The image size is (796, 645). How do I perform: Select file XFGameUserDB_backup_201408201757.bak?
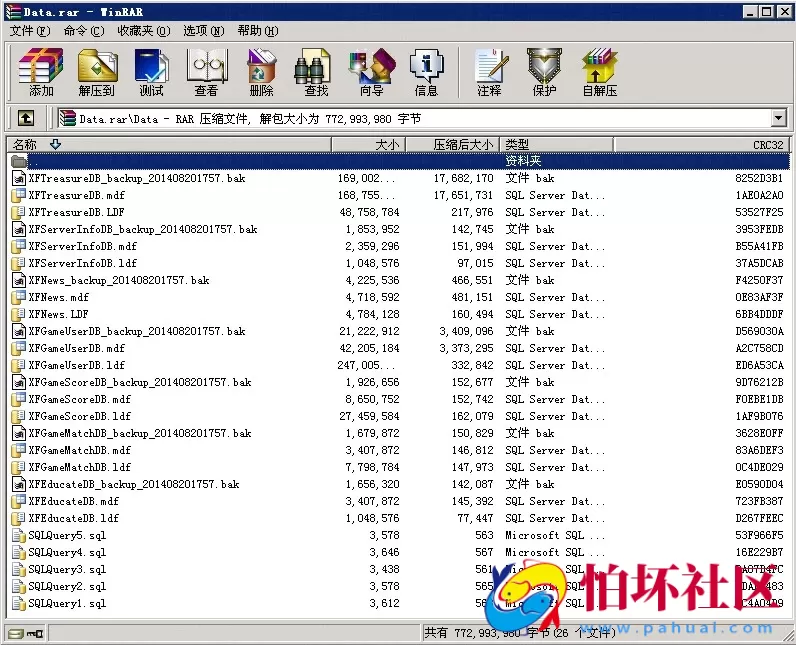click(137, 331)
